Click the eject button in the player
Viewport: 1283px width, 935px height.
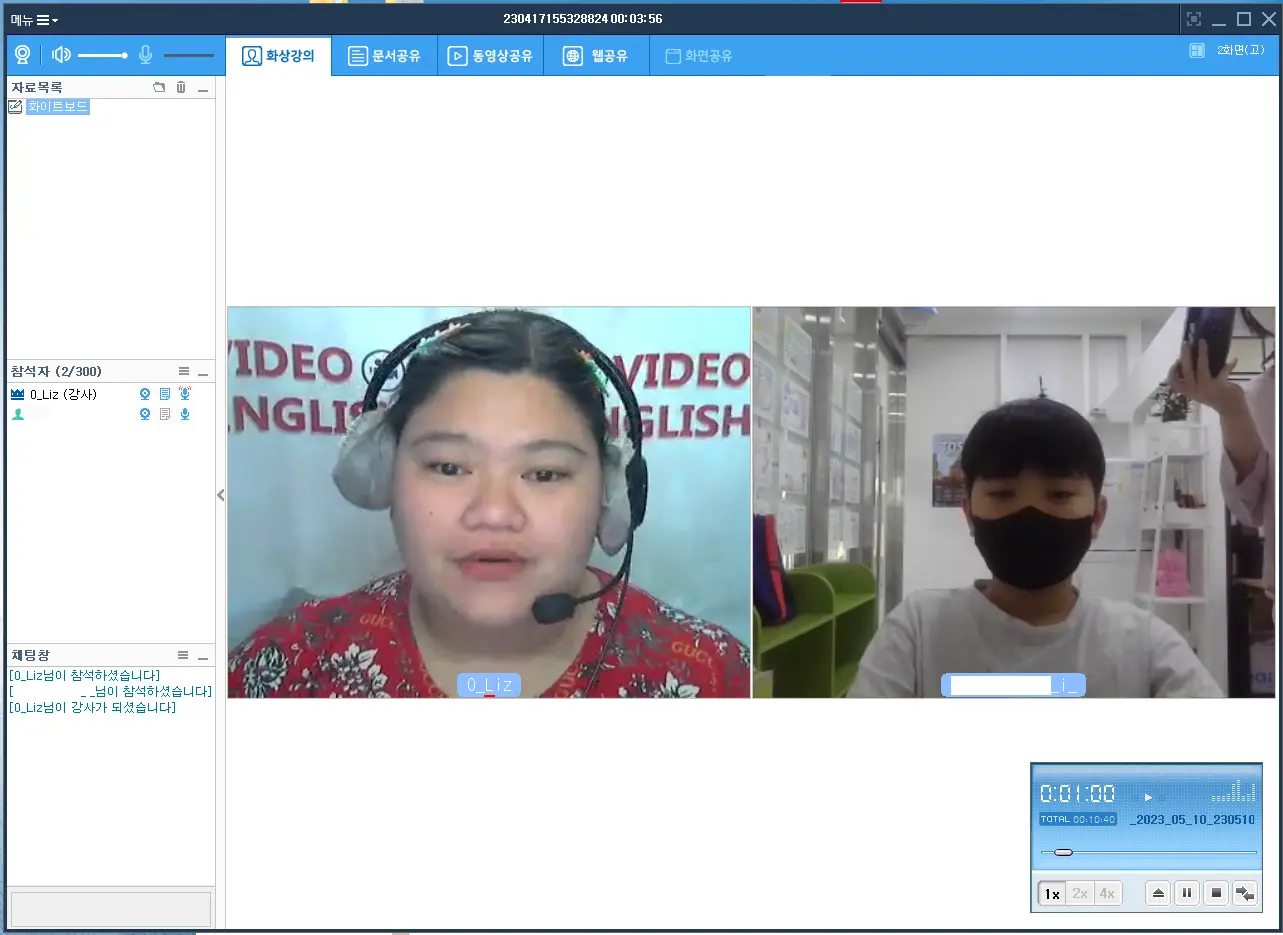point(1158,893)
